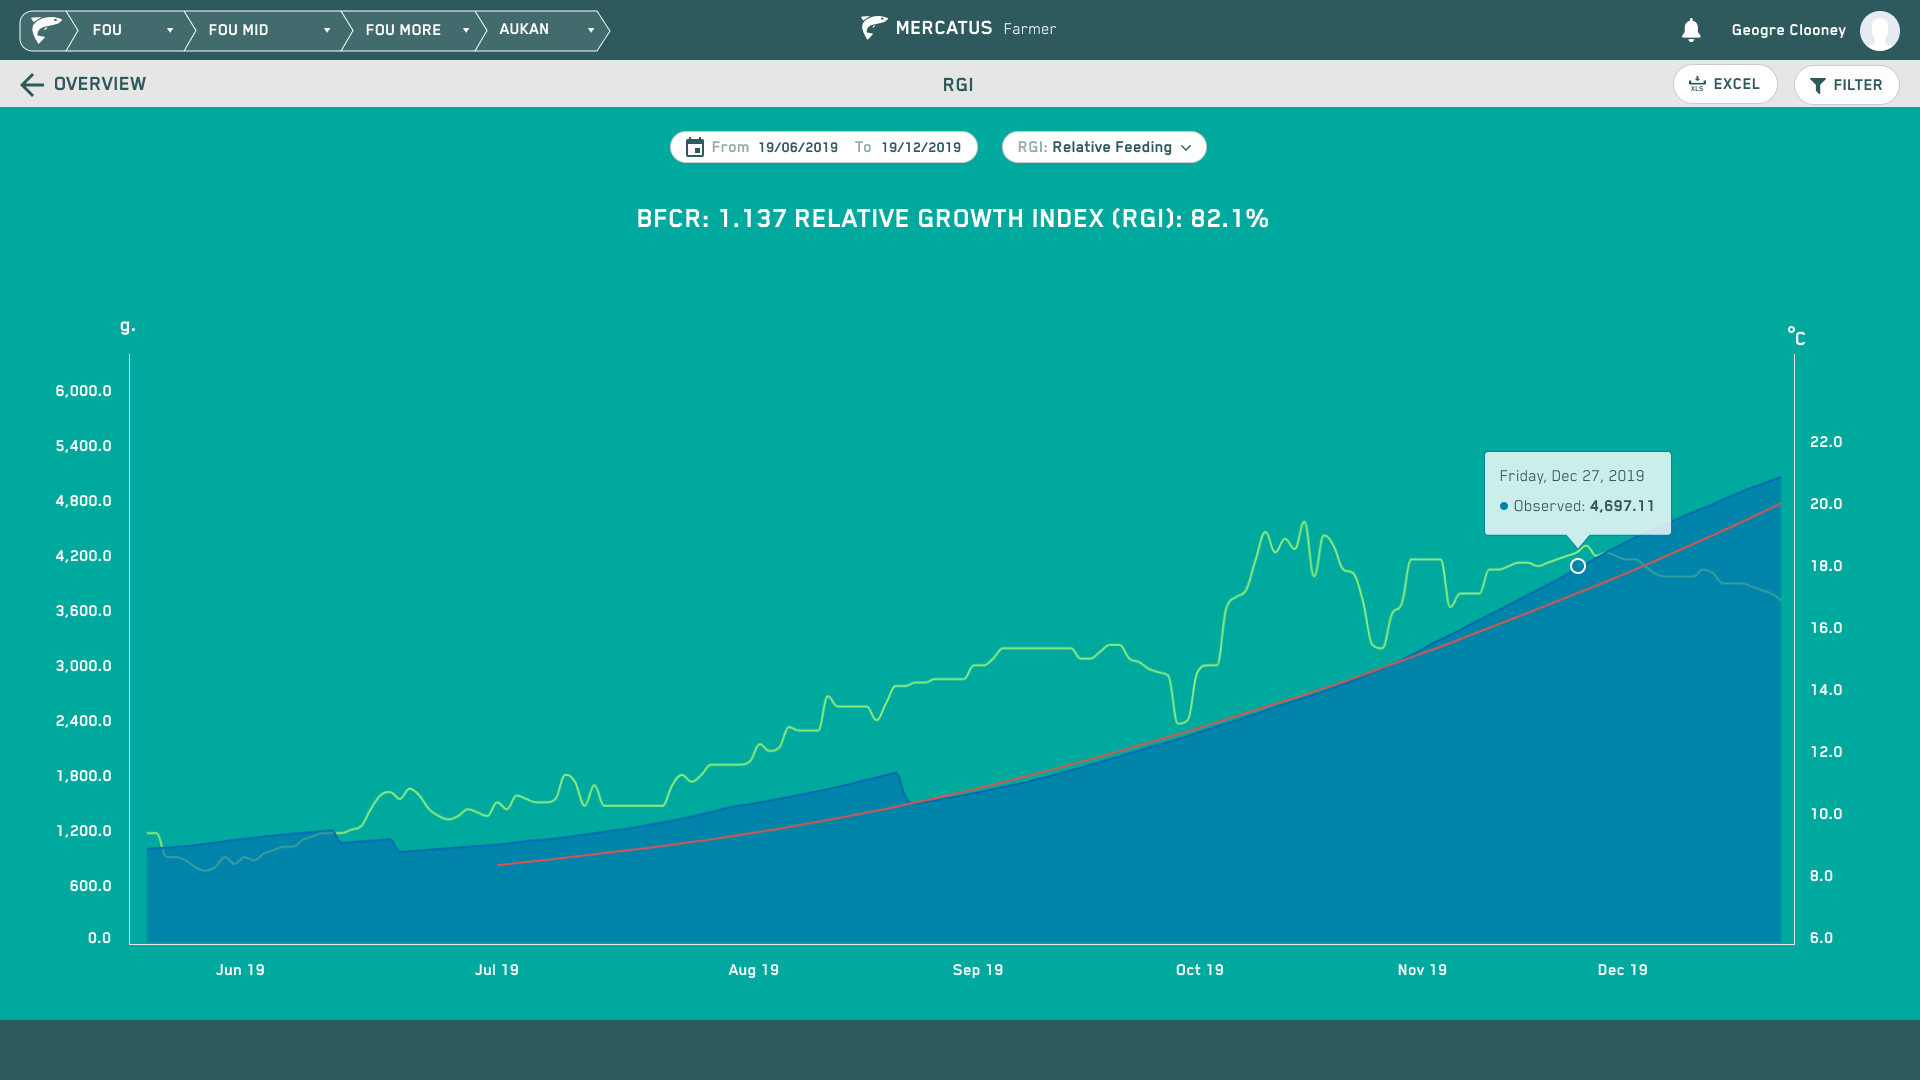This screenshot has width=1920, height=1080.
Task: Click the Oct 19 axis label
Action: [x=1200, y=970]
